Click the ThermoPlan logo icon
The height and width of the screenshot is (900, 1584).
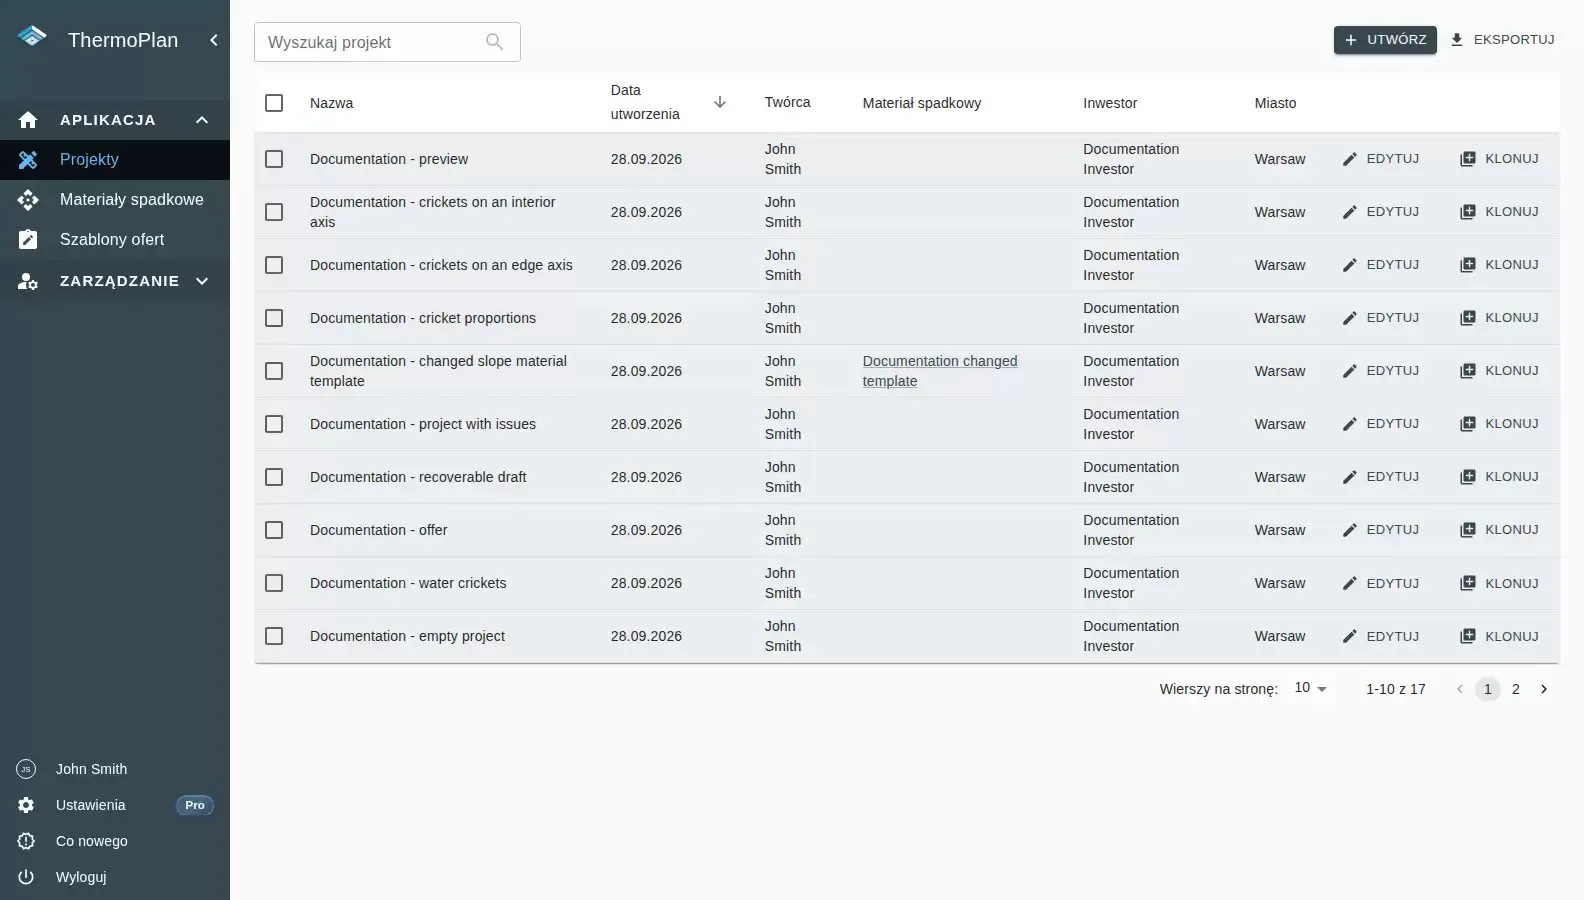pos(32,37)
